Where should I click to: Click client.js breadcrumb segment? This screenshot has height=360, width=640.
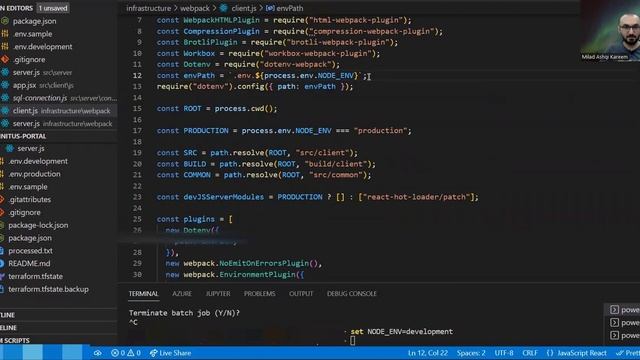(x=244, y=8)
